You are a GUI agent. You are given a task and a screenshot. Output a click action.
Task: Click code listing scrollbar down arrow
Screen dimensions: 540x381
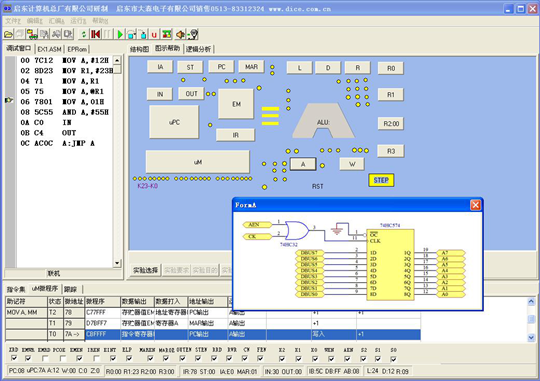pos(117,263)
